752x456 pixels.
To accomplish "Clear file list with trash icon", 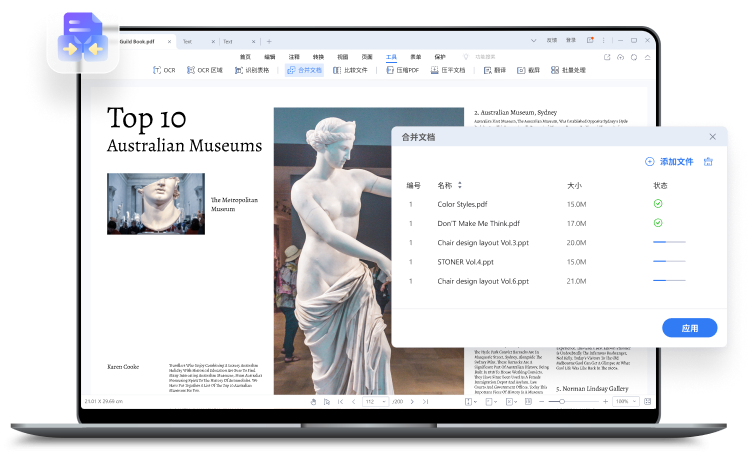I will point(708,161).
